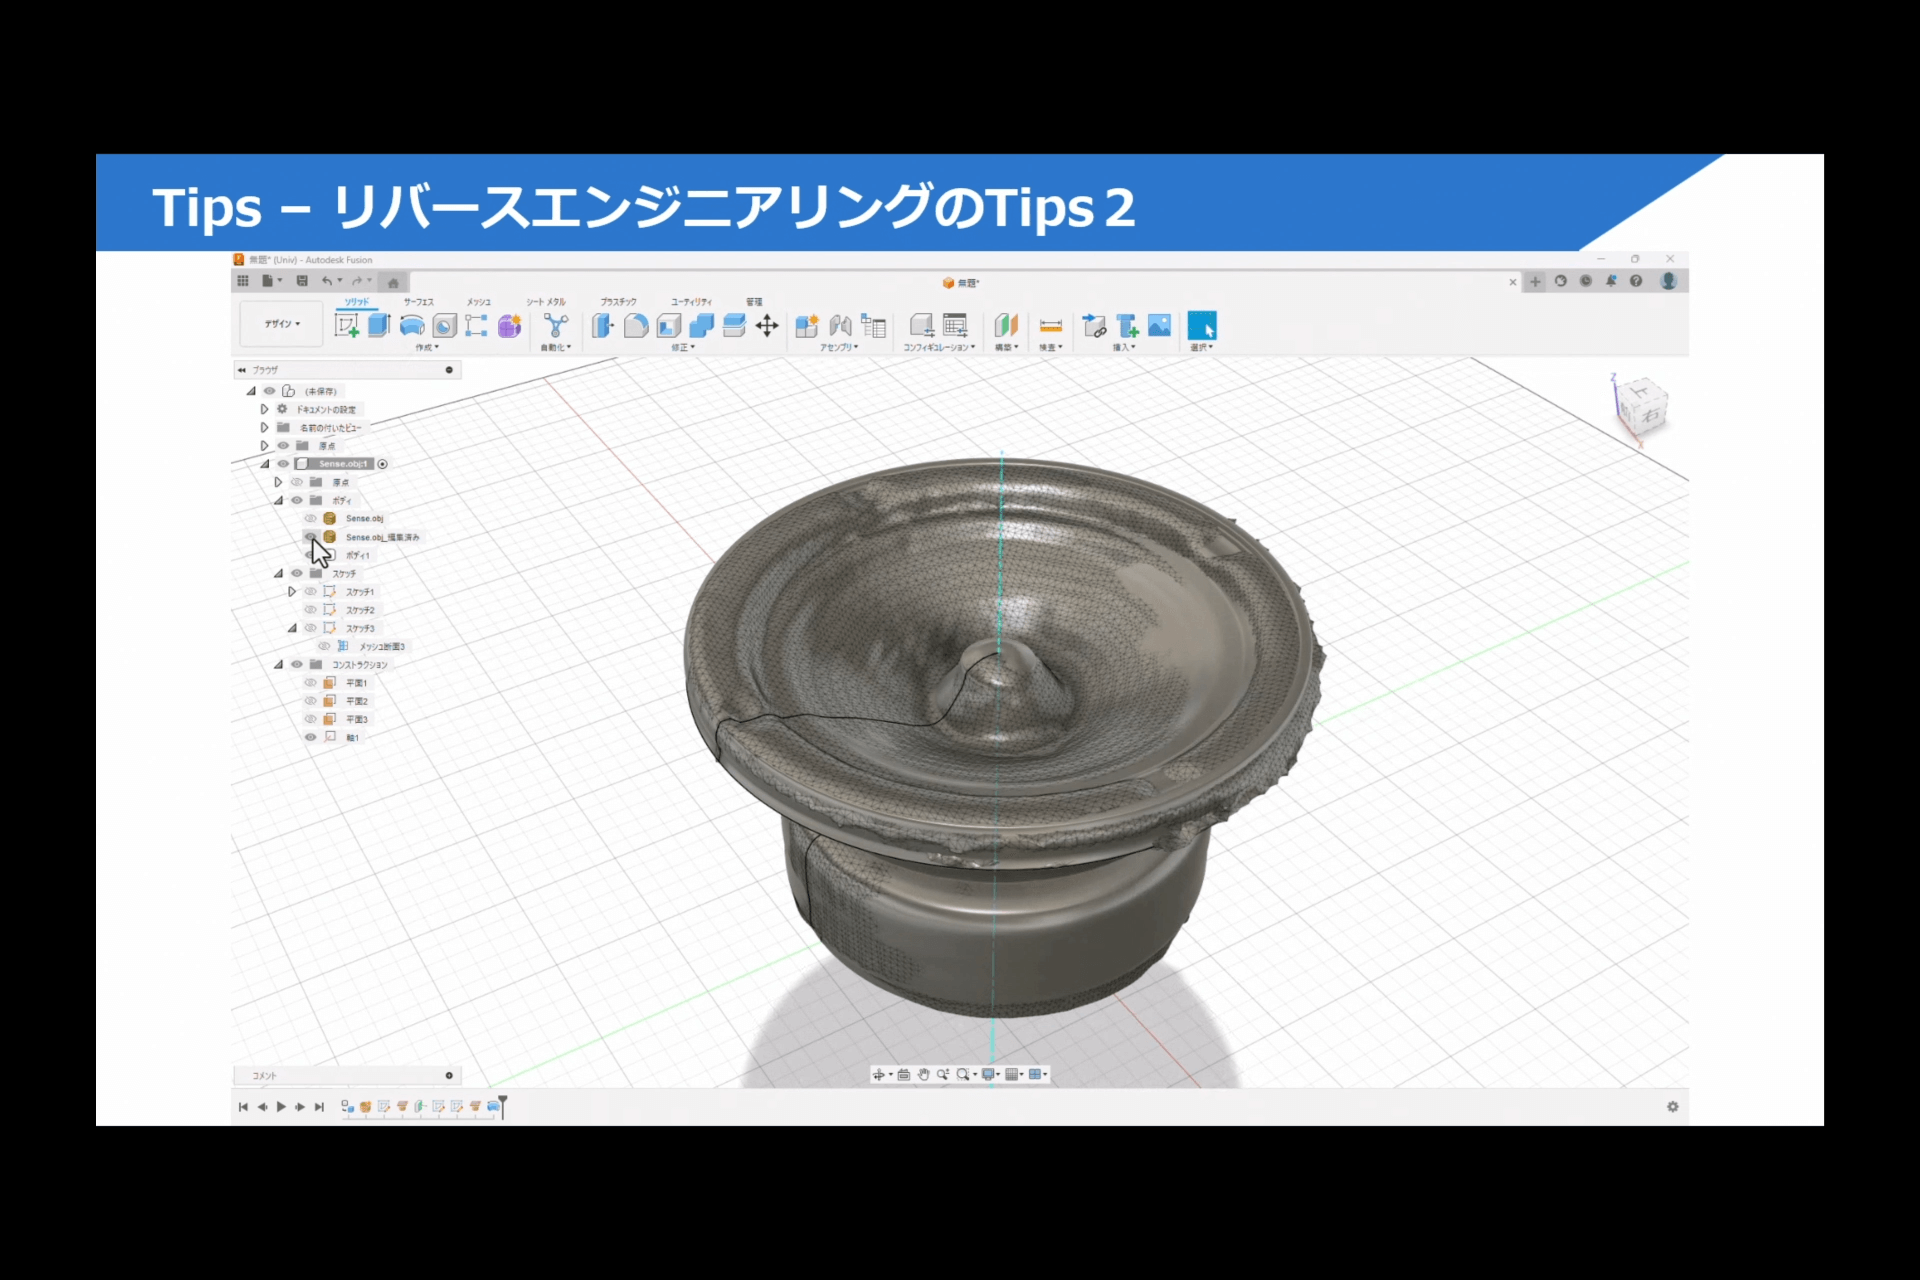This screenshot has width=1920, height=1280.
Task: Click the Insert Canvas image icon
Action: click(1160, 326)
